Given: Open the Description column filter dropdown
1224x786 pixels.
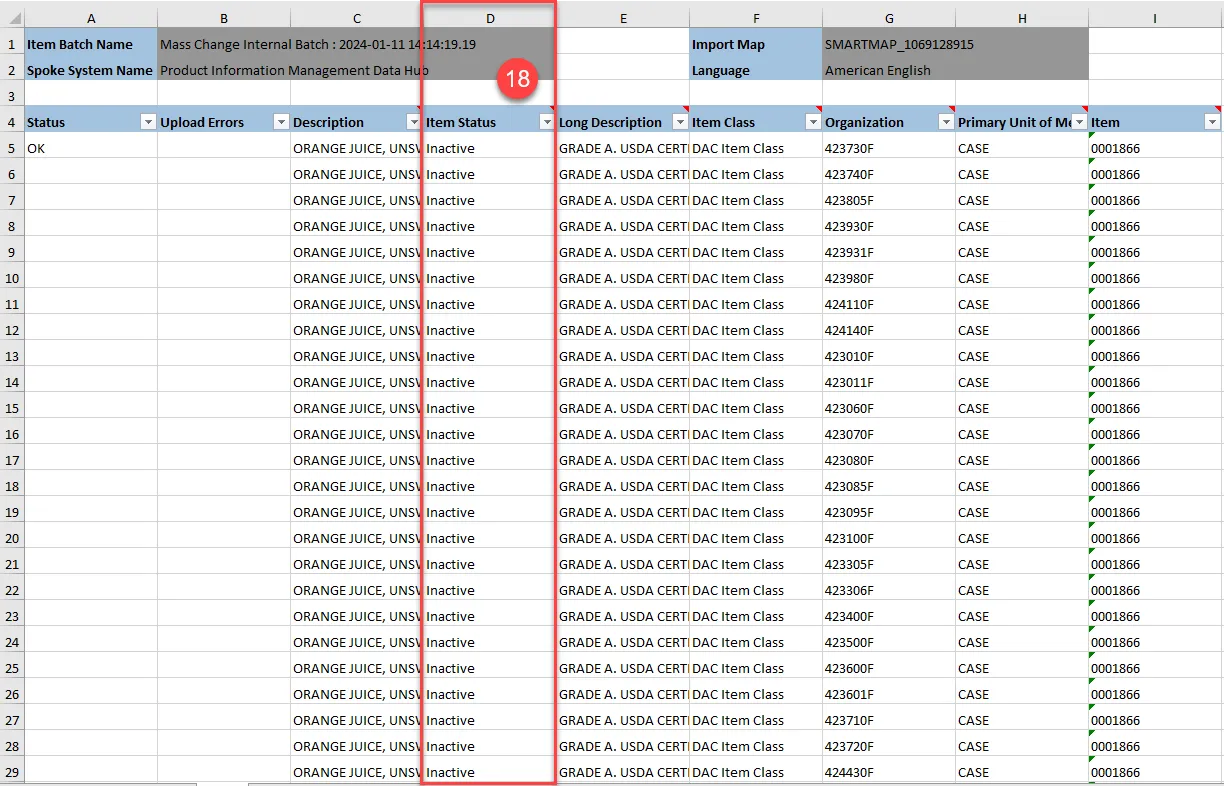Looking at the screenshot, I should 414,122.
